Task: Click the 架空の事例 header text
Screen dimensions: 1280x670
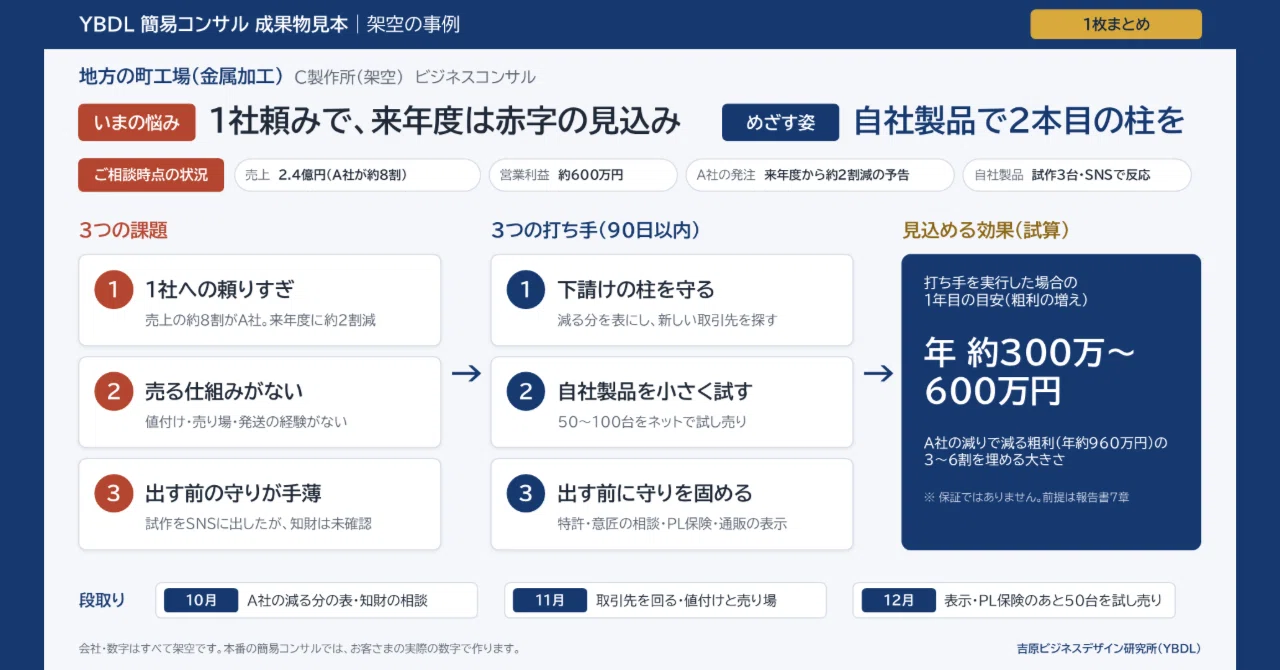Action: (413, 24)
